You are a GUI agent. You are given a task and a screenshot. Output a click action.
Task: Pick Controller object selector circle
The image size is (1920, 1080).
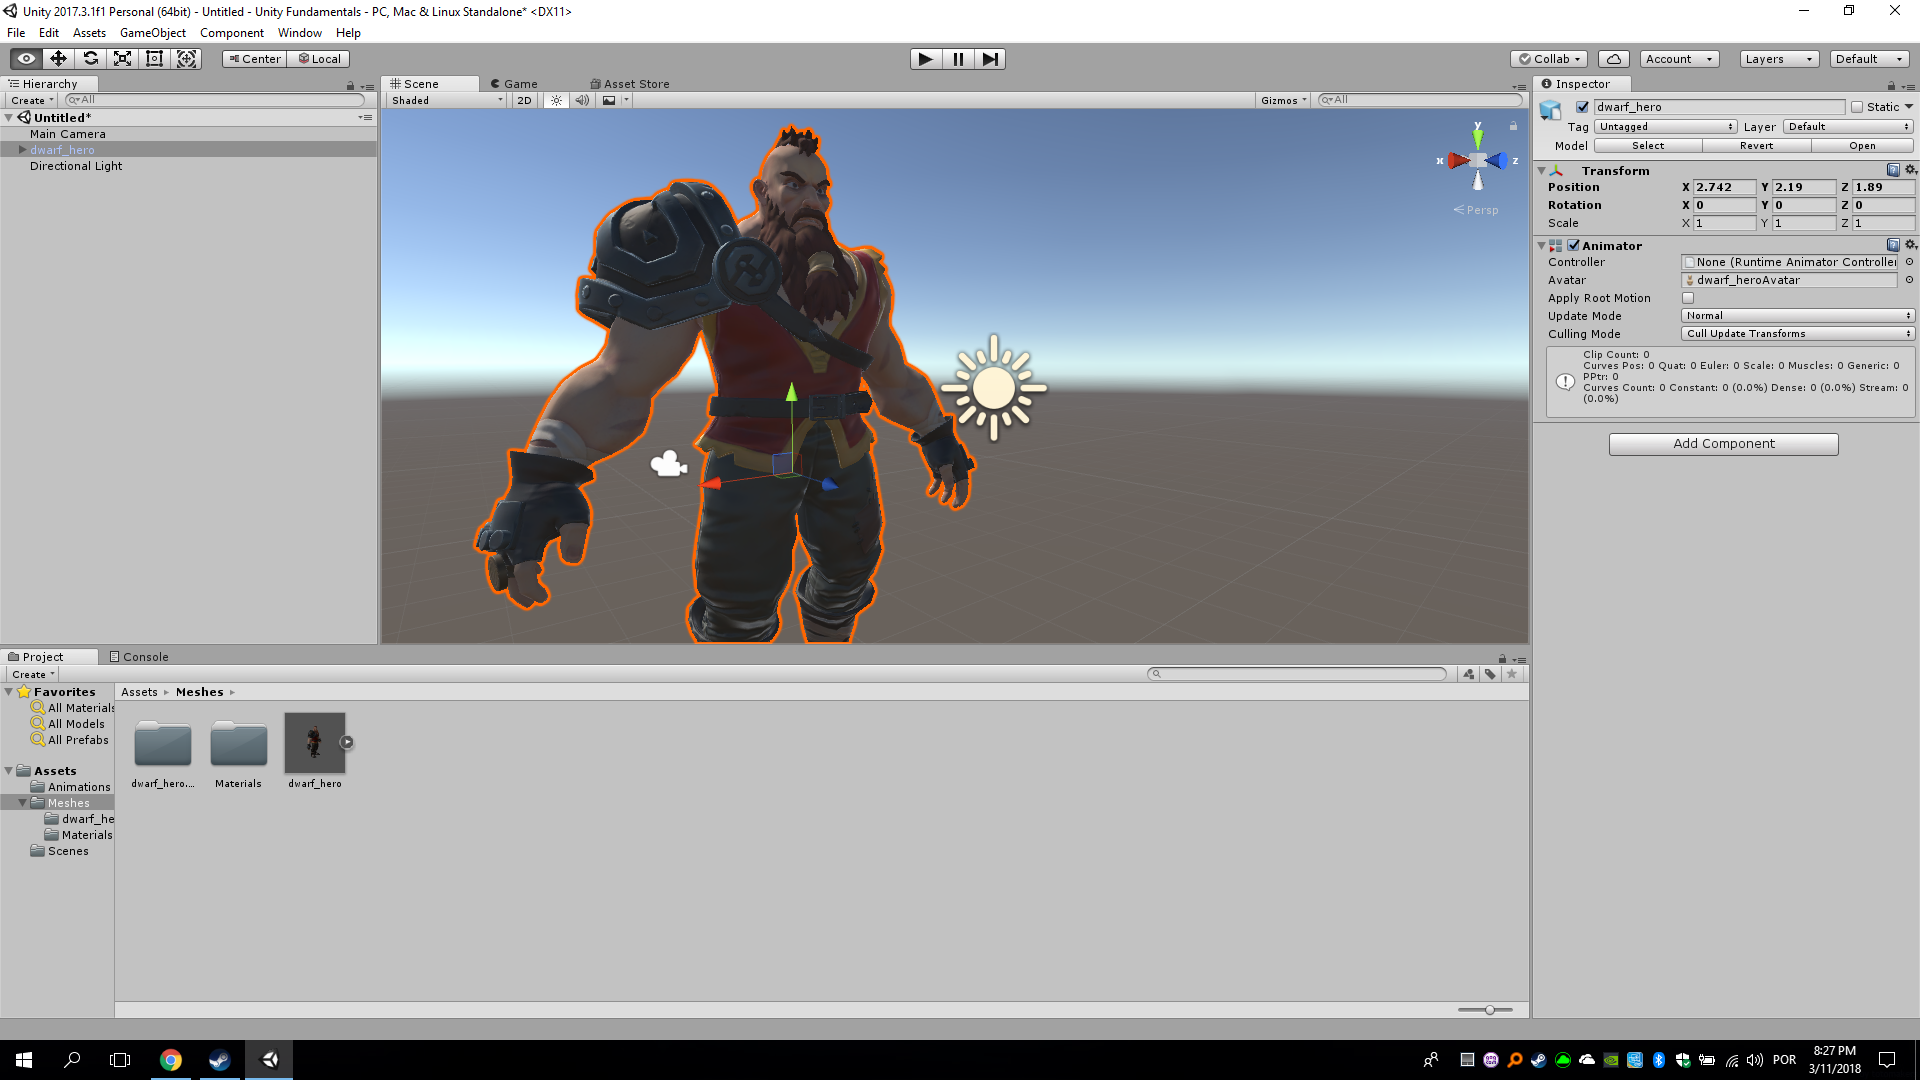[1909, 262]
